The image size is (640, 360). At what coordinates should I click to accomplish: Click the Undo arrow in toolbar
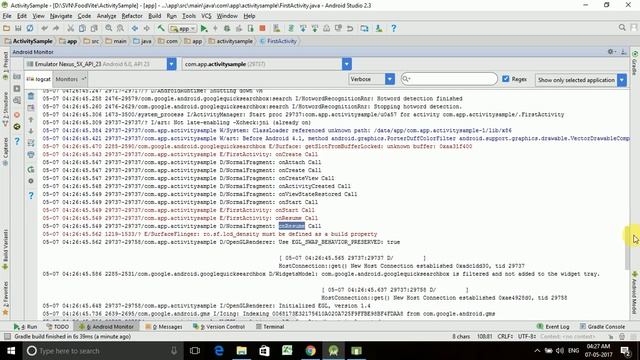pos(44,28)
